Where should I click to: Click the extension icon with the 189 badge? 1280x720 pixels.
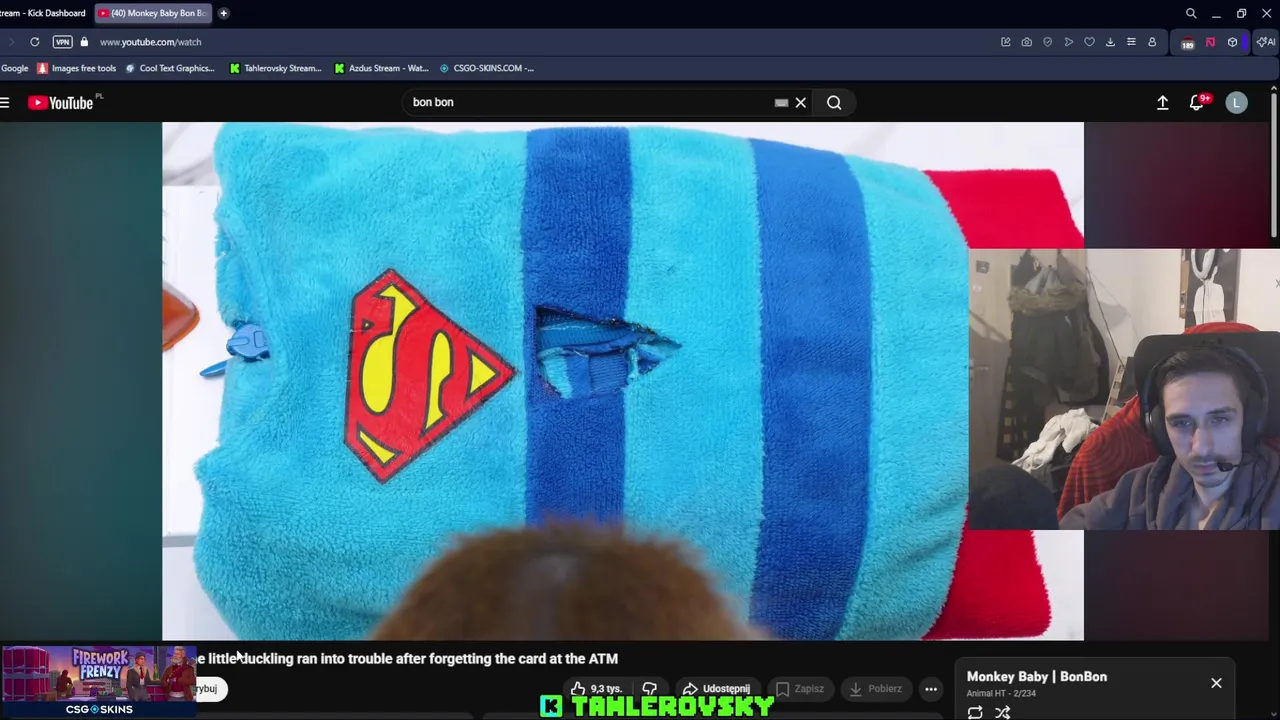[x=1188, y=43]
